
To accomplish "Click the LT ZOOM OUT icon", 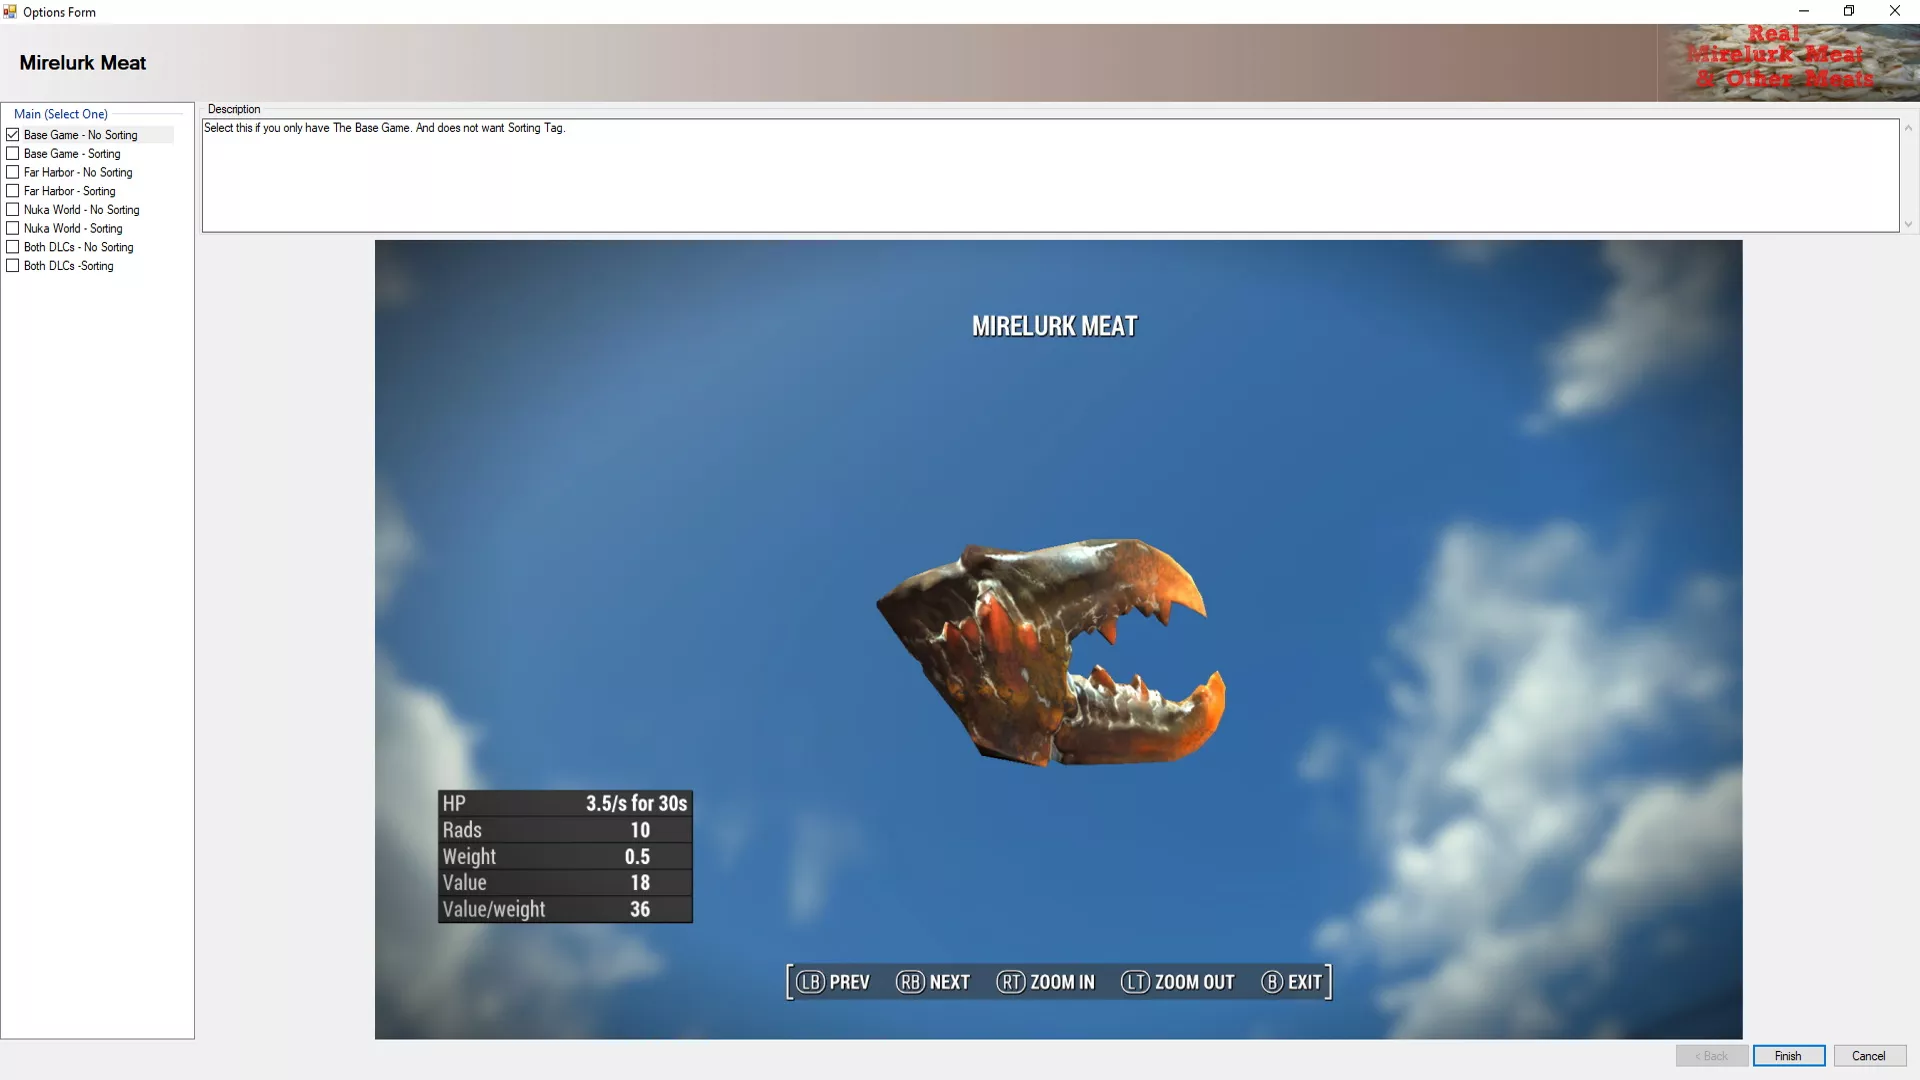I will click(1135, 982).
